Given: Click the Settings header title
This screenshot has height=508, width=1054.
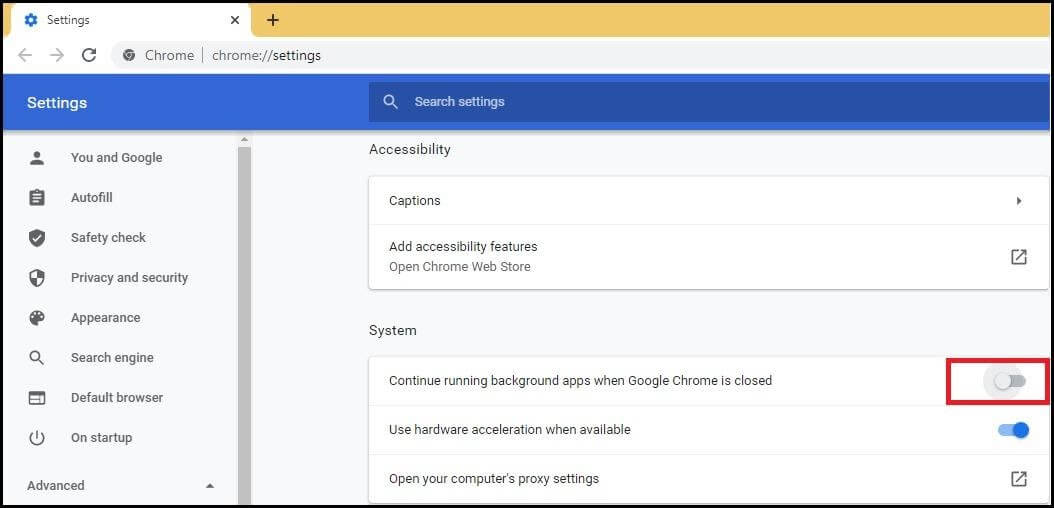Looking at the screenshot, I should 57,103.
